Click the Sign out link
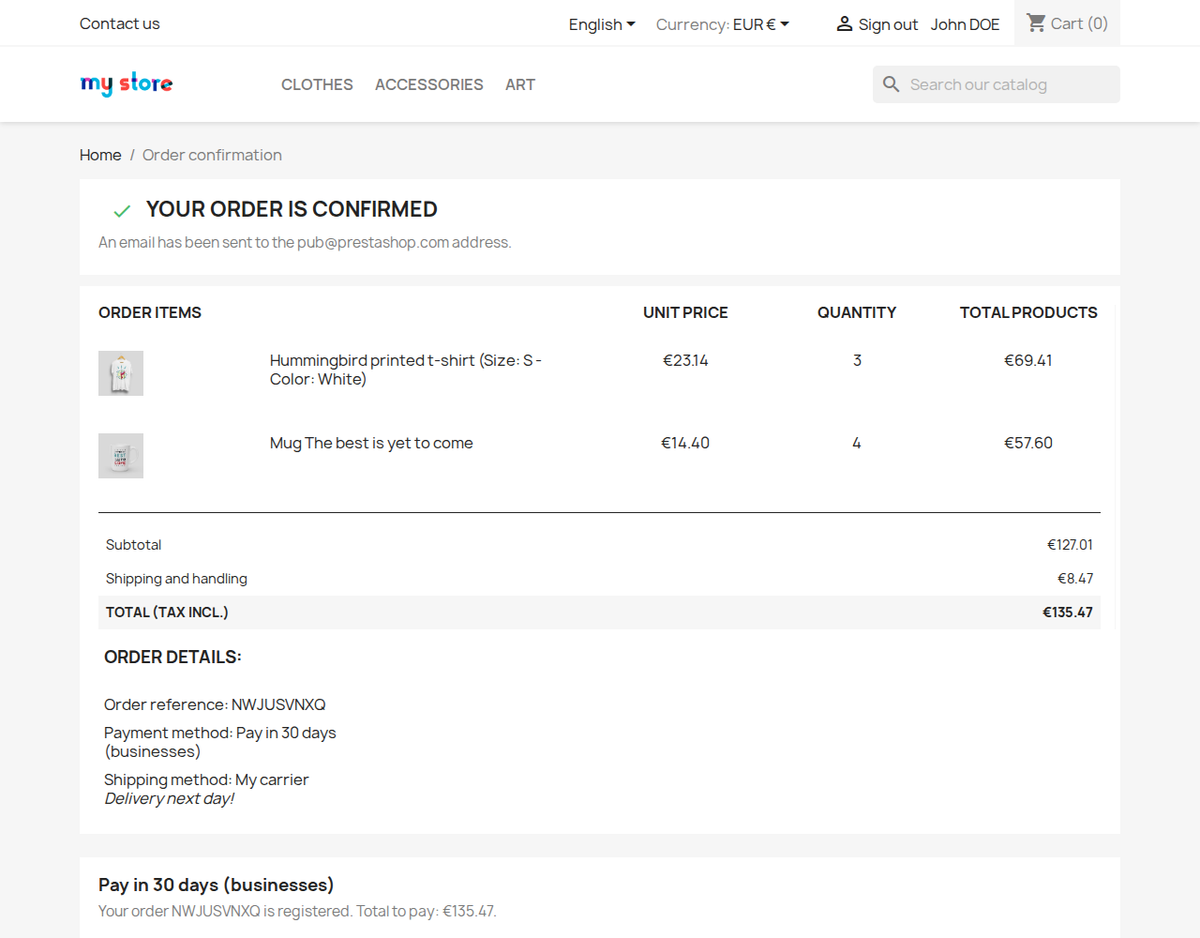This screenshot has height=938, width=1200. tap(888, 24)
